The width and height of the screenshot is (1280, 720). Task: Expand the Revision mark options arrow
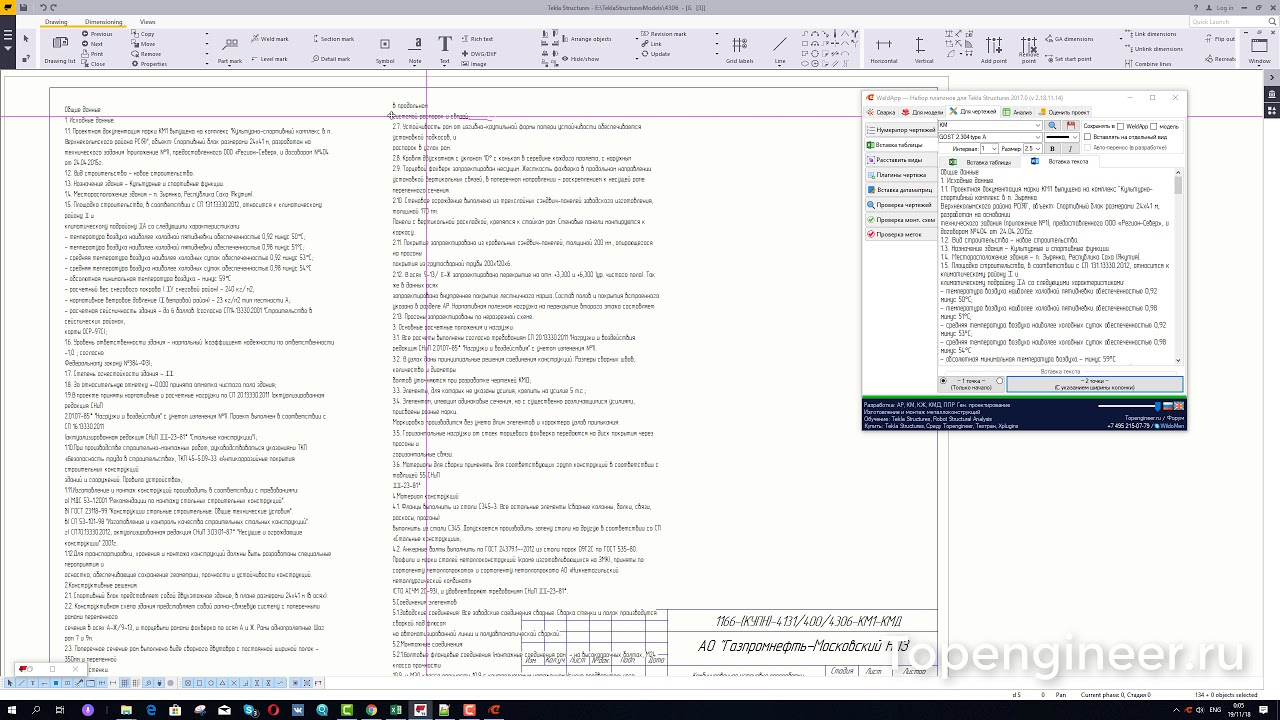tap(717, 34)
